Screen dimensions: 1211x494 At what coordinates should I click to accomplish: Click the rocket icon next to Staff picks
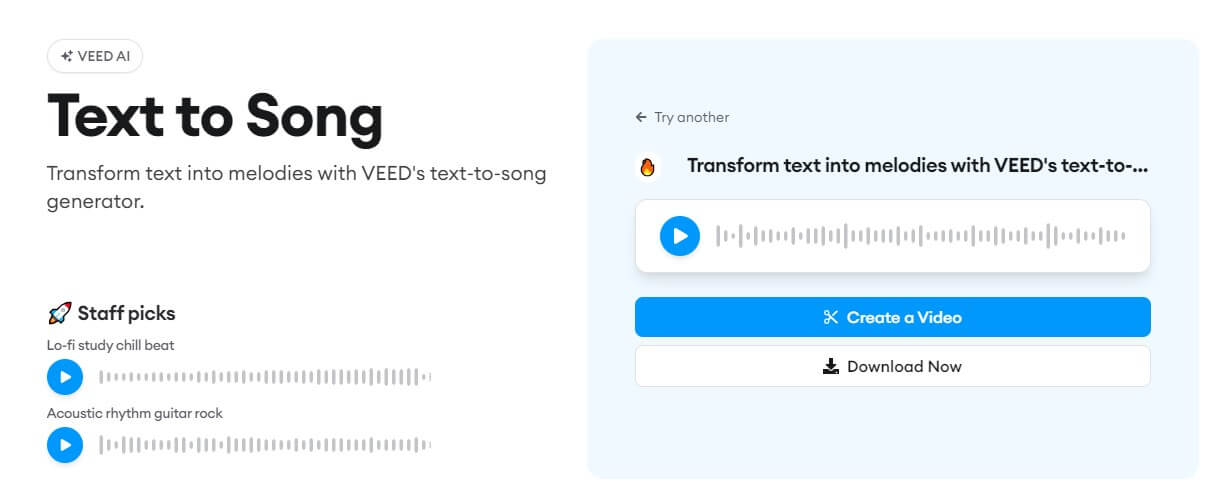59,314
